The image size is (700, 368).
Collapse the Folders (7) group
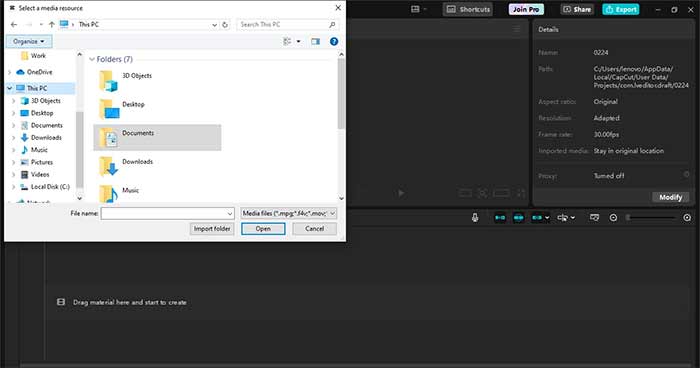coord(92,59)
